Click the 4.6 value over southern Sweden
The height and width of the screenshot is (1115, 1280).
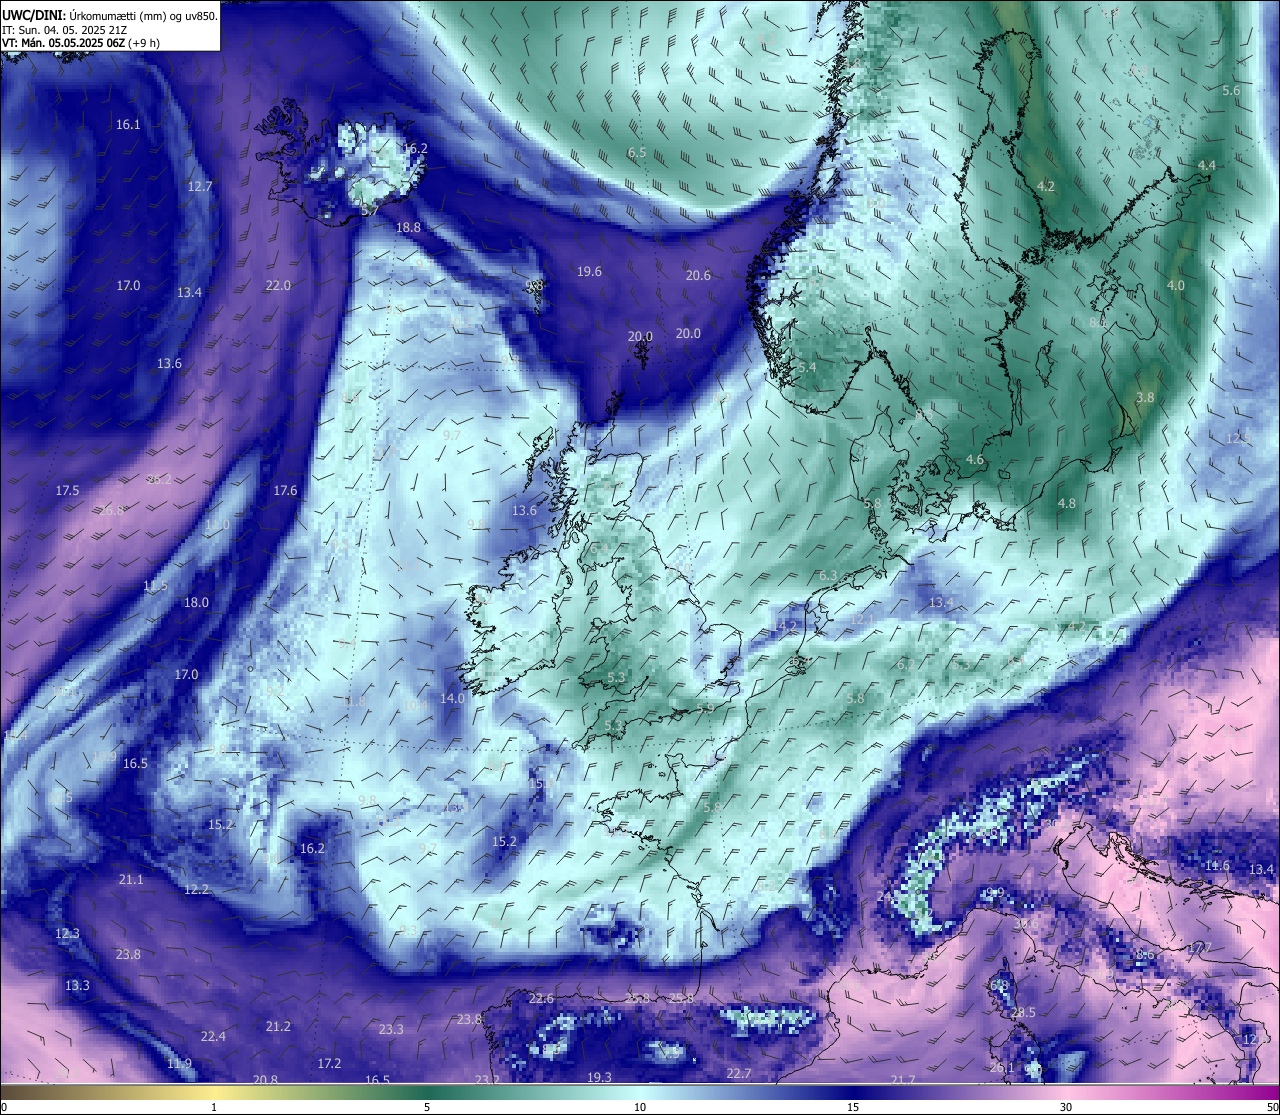click(975, 461)
